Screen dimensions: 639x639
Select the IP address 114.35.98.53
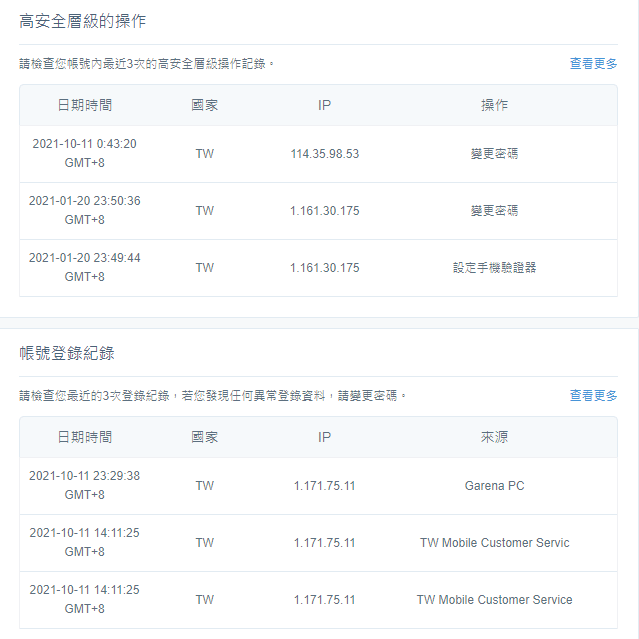click(x=324, y=154)
